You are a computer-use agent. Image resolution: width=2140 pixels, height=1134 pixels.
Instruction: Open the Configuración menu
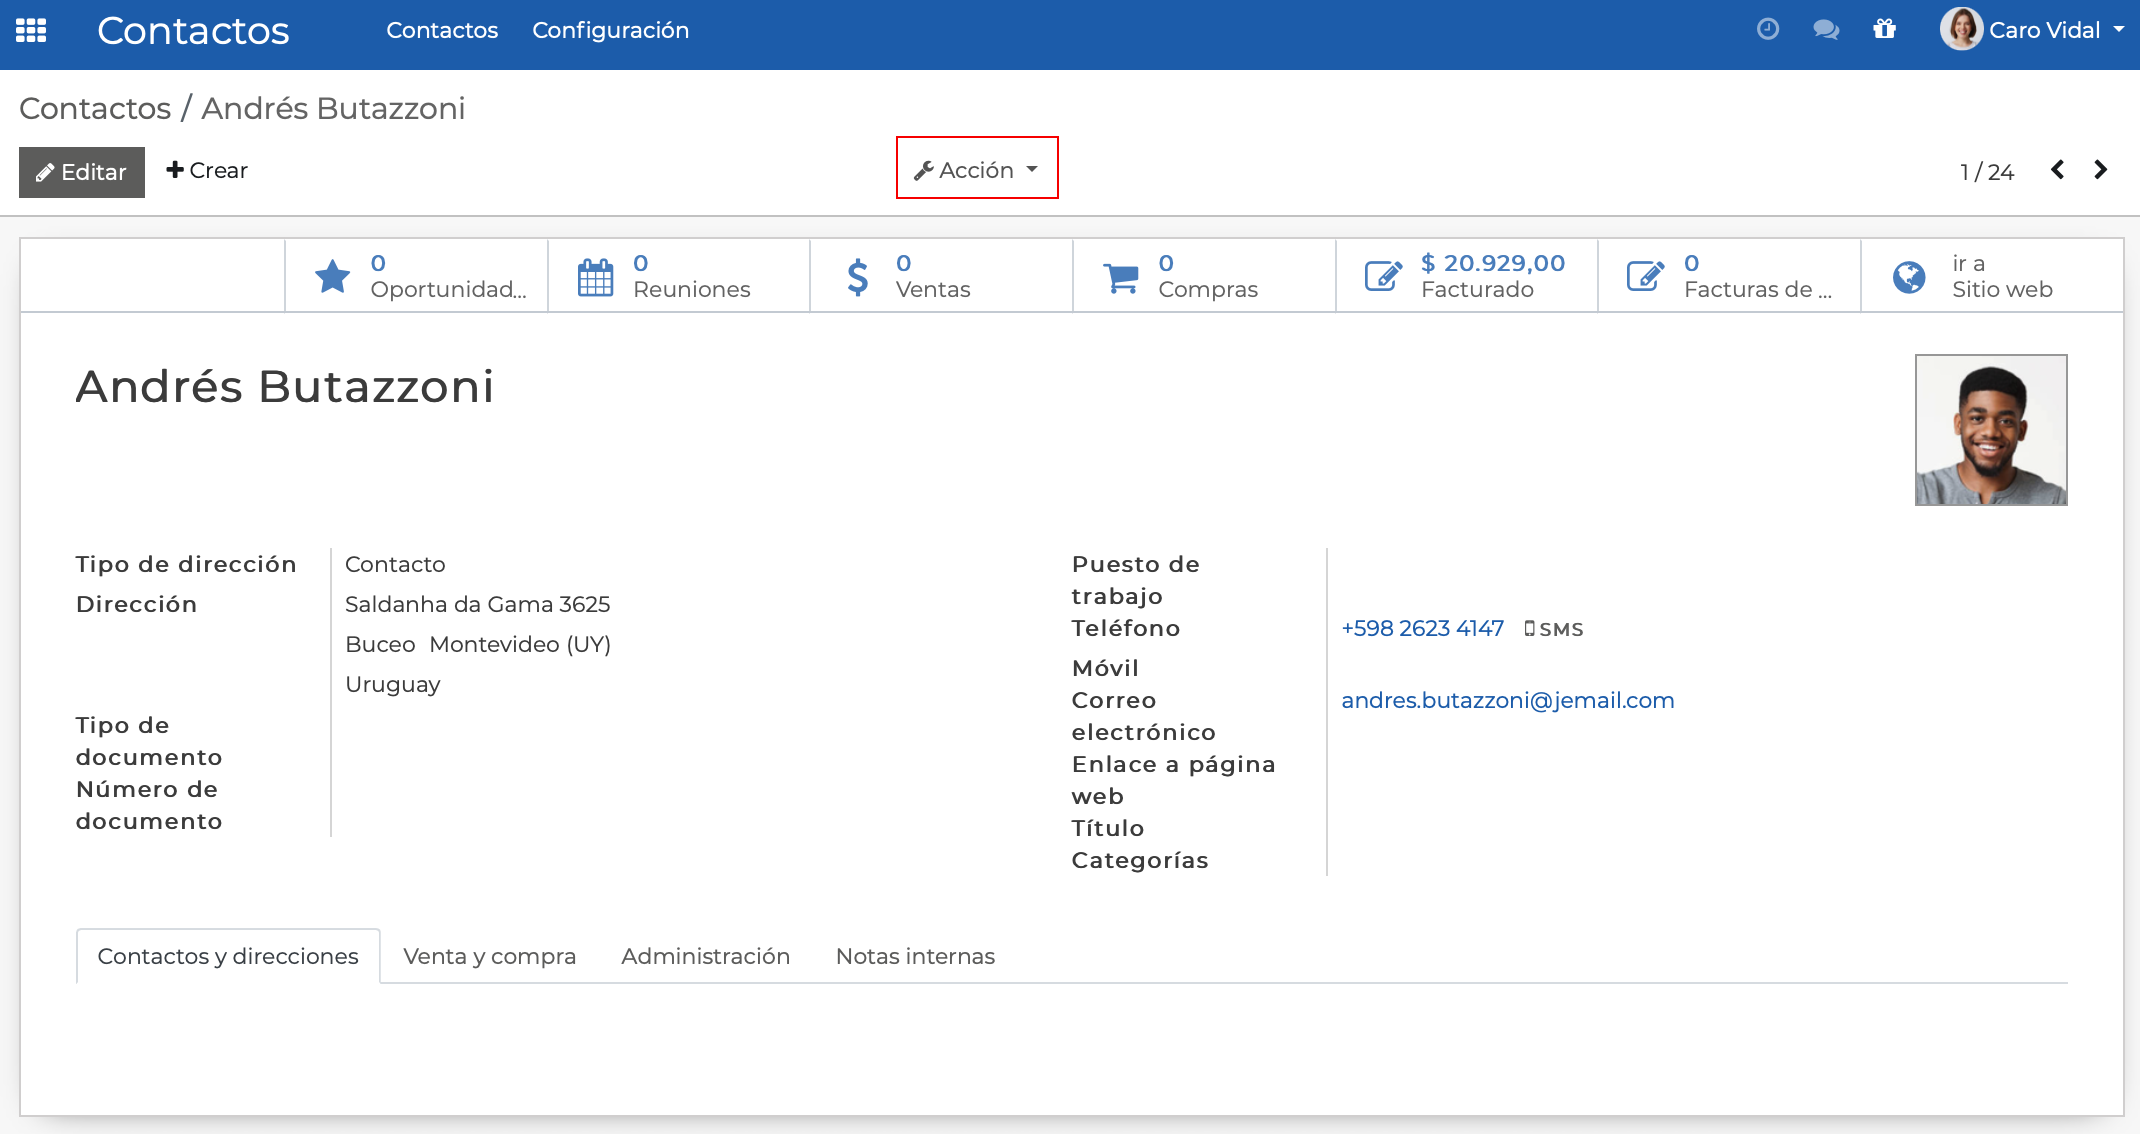[x=611, y=30]
